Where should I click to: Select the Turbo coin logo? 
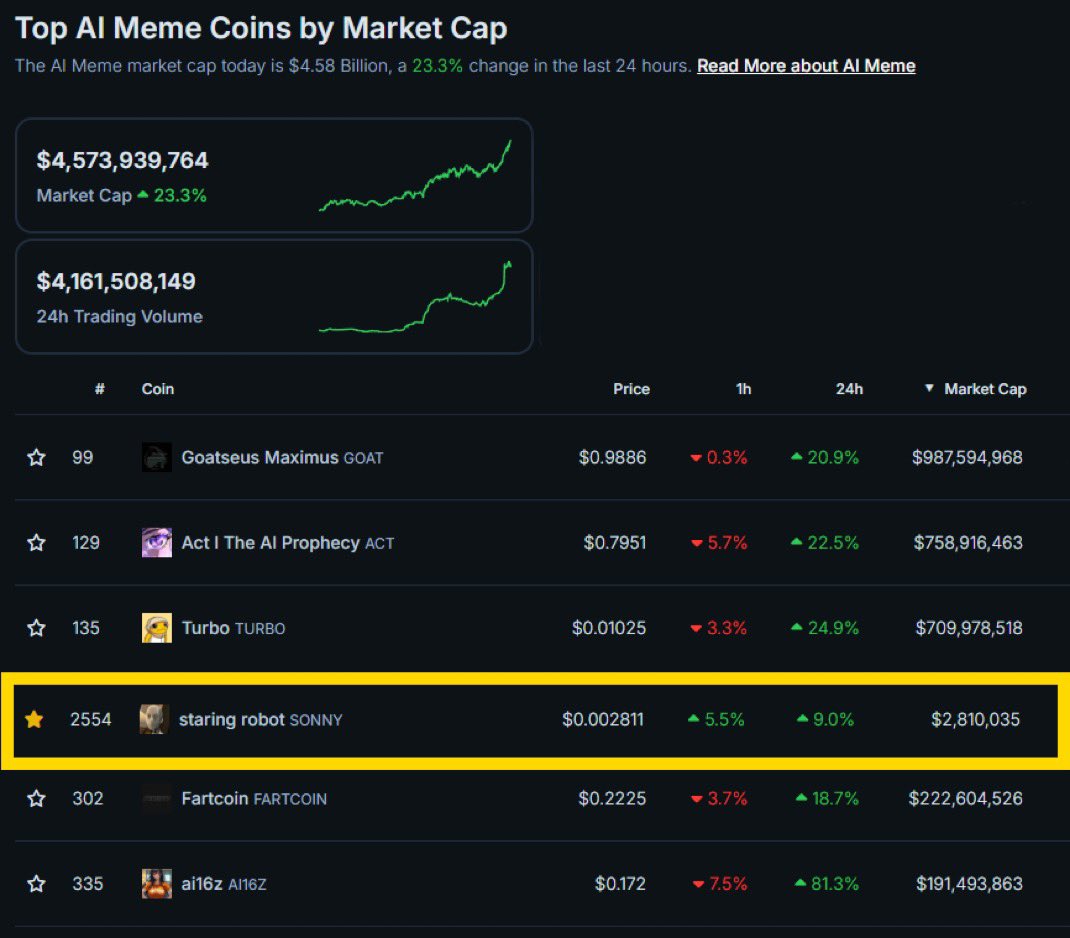coord(155,627)
